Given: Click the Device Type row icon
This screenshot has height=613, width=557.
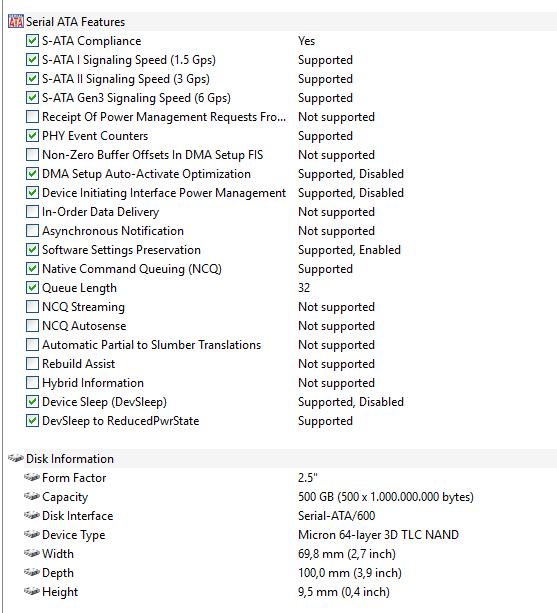Looking at the screenshot, I should [x=32, y=534].
